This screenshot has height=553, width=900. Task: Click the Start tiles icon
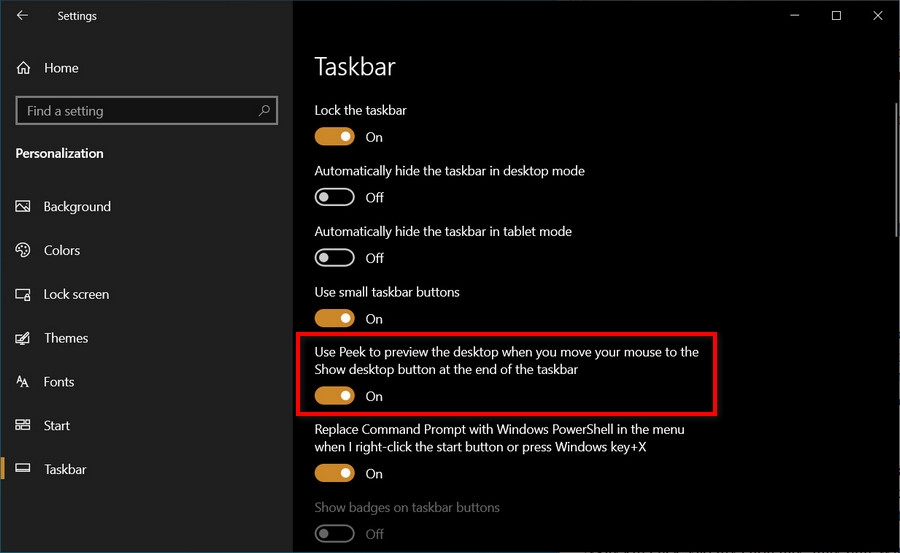point(23,425)
